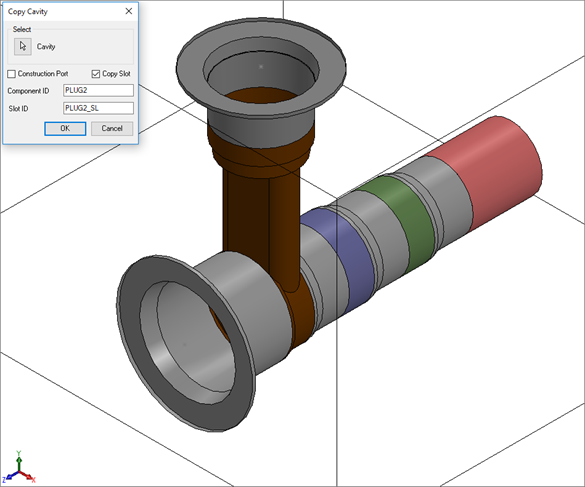The height and width of the screenshot is (487, 585).
Task: Uncheck the Copy Slot checkbox
Action: coord(96,74)
